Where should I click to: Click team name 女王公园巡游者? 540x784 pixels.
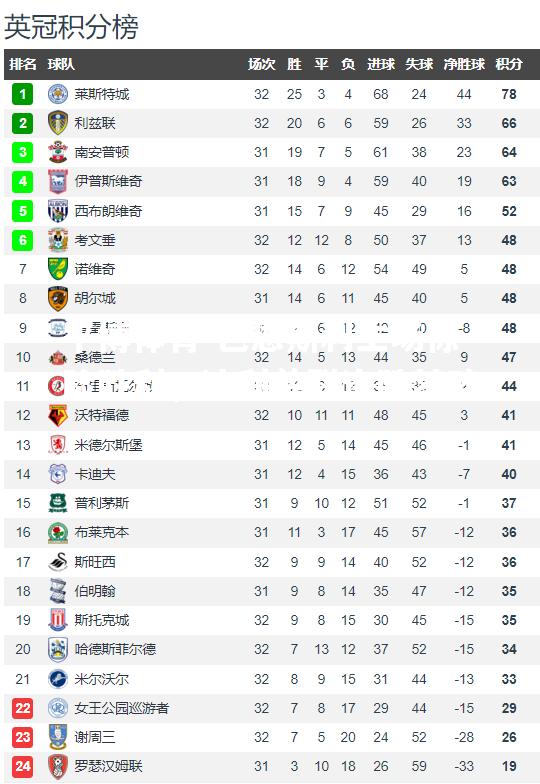coord(122,708)
